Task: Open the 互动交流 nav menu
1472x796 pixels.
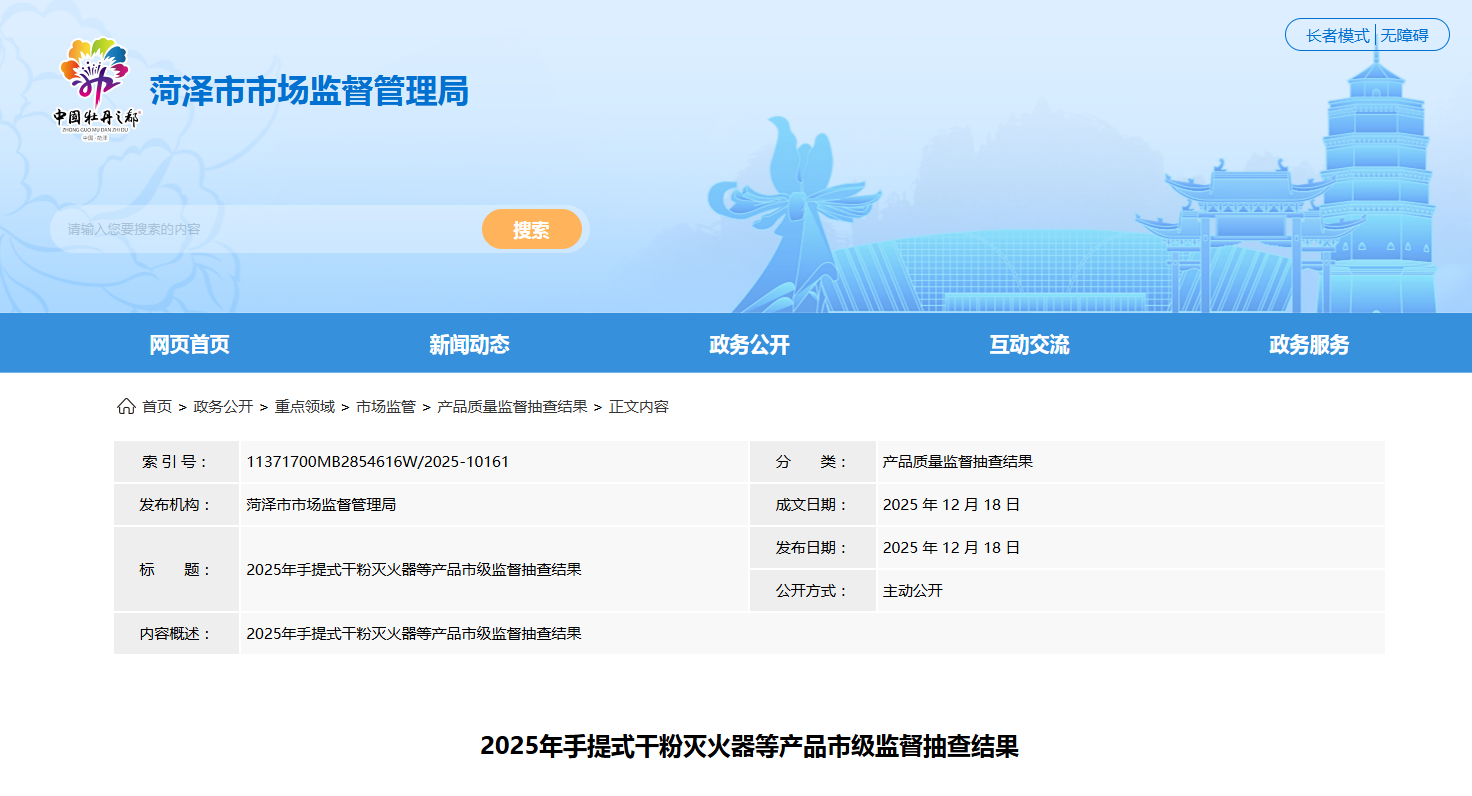Action: [x=1030, y=344]
